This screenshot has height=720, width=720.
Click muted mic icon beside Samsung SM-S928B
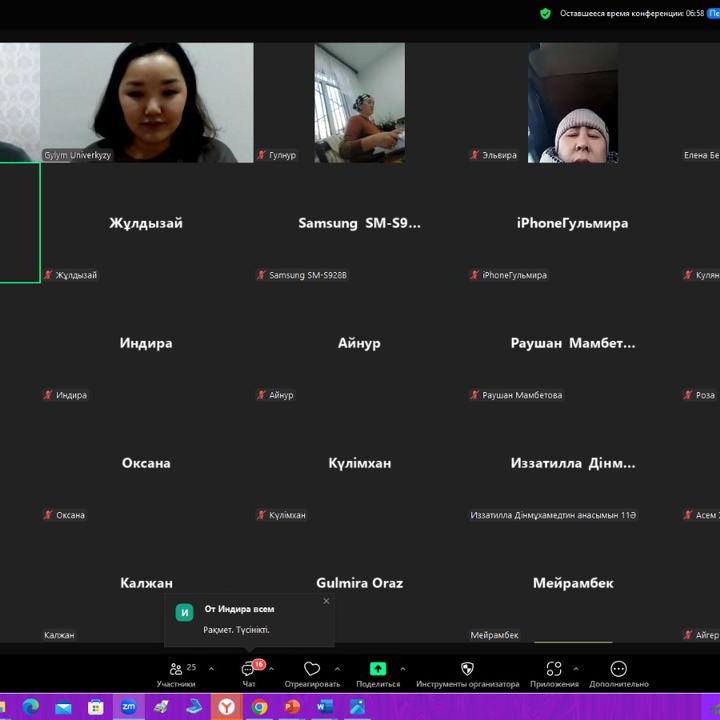tap(262, 275)
